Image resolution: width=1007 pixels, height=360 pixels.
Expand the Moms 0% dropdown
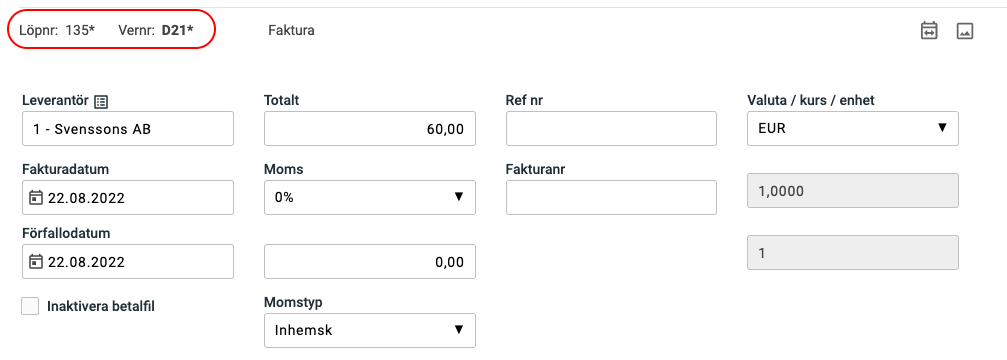click(x=370, y=197)
